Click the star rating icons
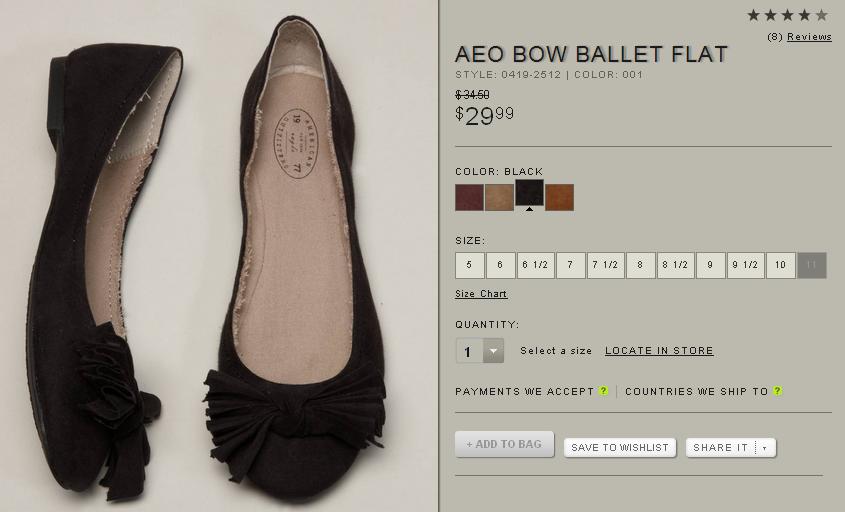Viewport: 845px width, 512px height. click(x=787, y=15)
